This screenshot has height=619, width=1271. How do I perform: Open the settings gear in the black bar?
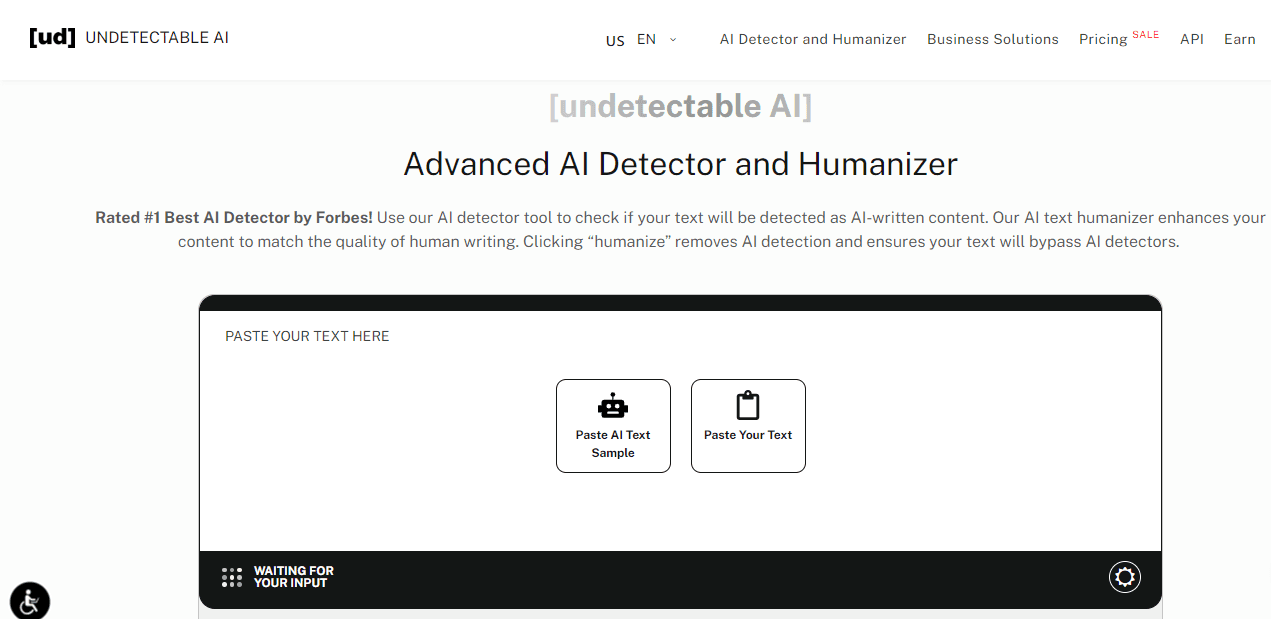tap(1124, 577)
